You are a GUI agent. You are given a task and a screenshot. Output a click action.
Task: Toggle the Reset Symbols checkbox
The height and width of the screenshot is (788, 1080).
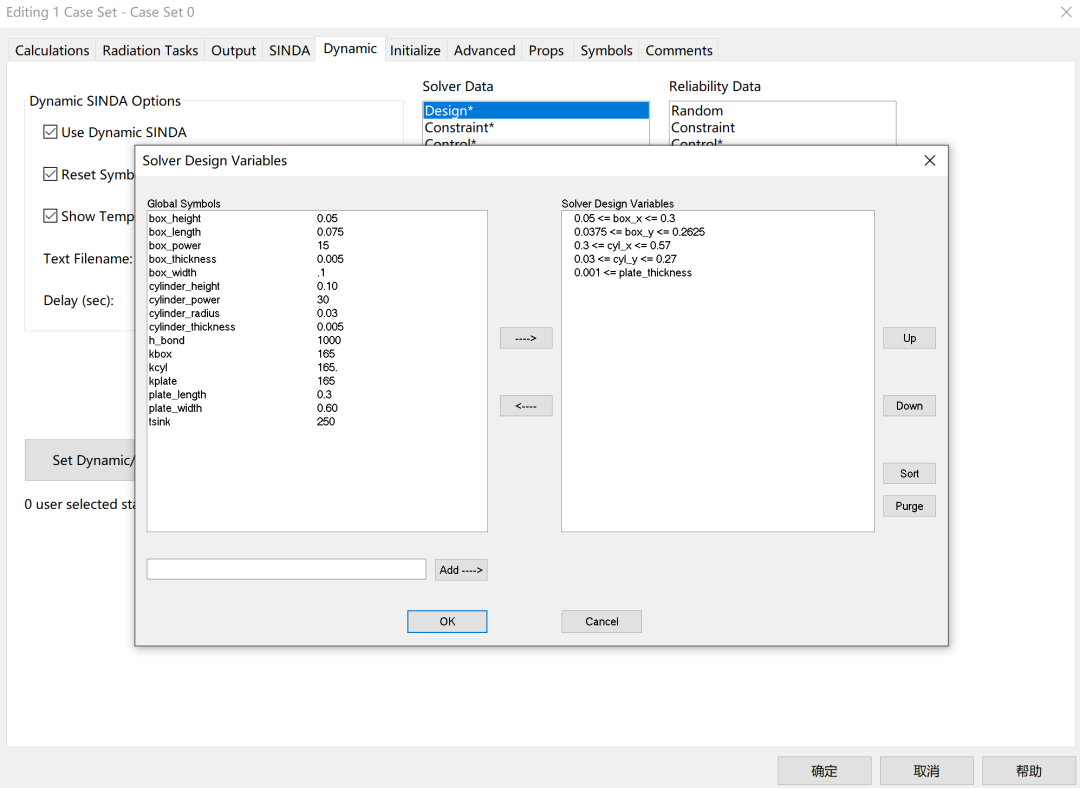(x=50, y=174)
